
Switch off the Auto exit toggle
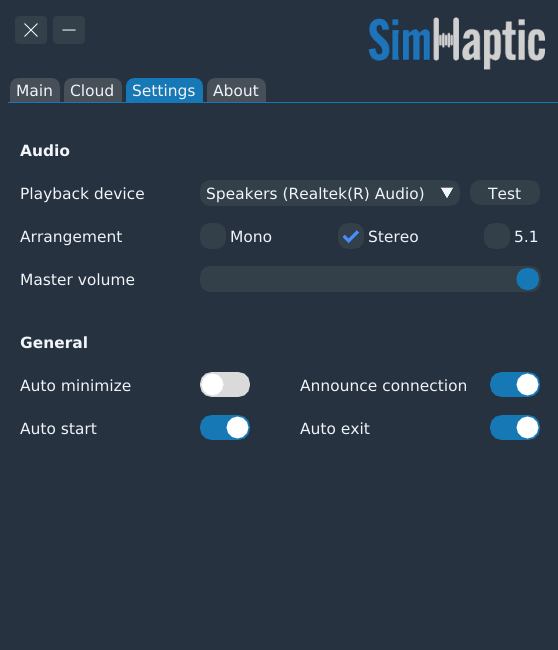pos(514,428)
